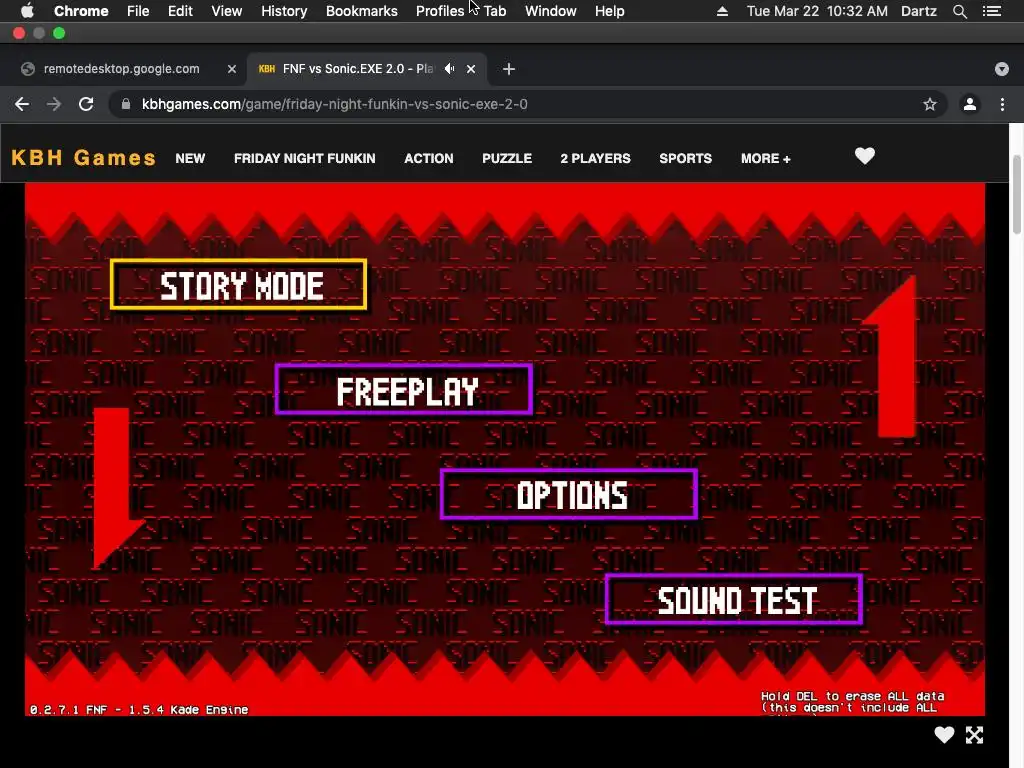The height and width of the screenshot is (768, 1024).
Task: Open the Help menu
Action: (609, 11)
